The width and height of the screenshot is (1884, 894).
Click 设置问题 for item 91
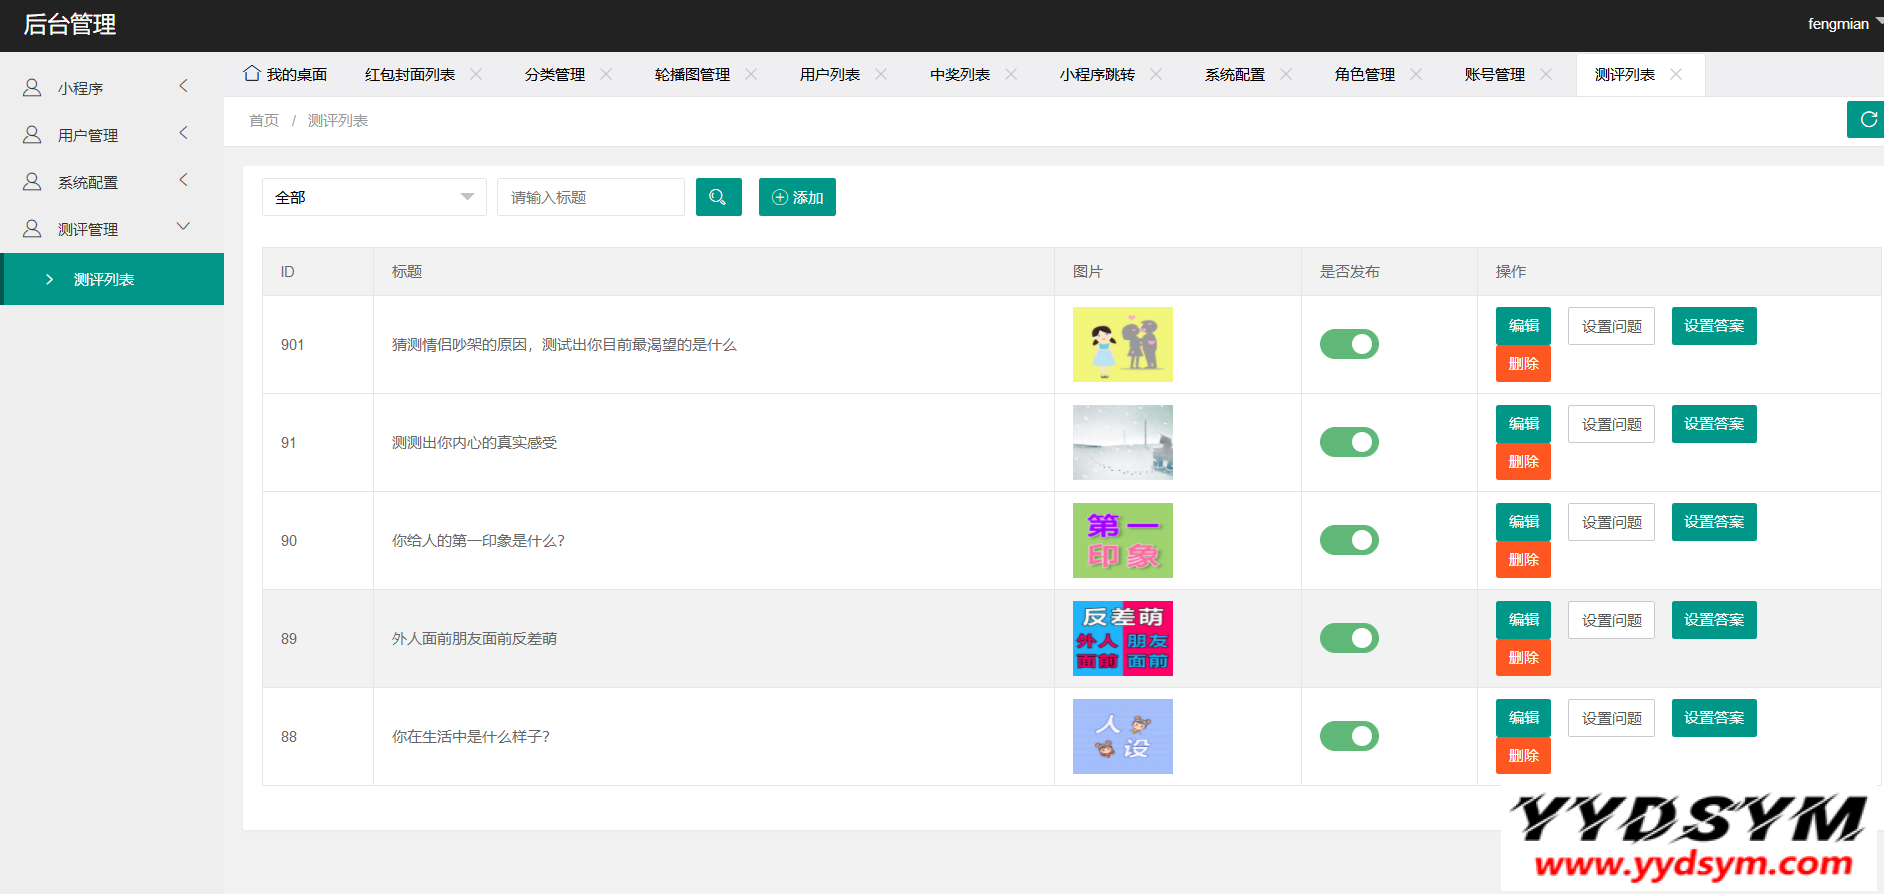click(x=1611, y=424)
